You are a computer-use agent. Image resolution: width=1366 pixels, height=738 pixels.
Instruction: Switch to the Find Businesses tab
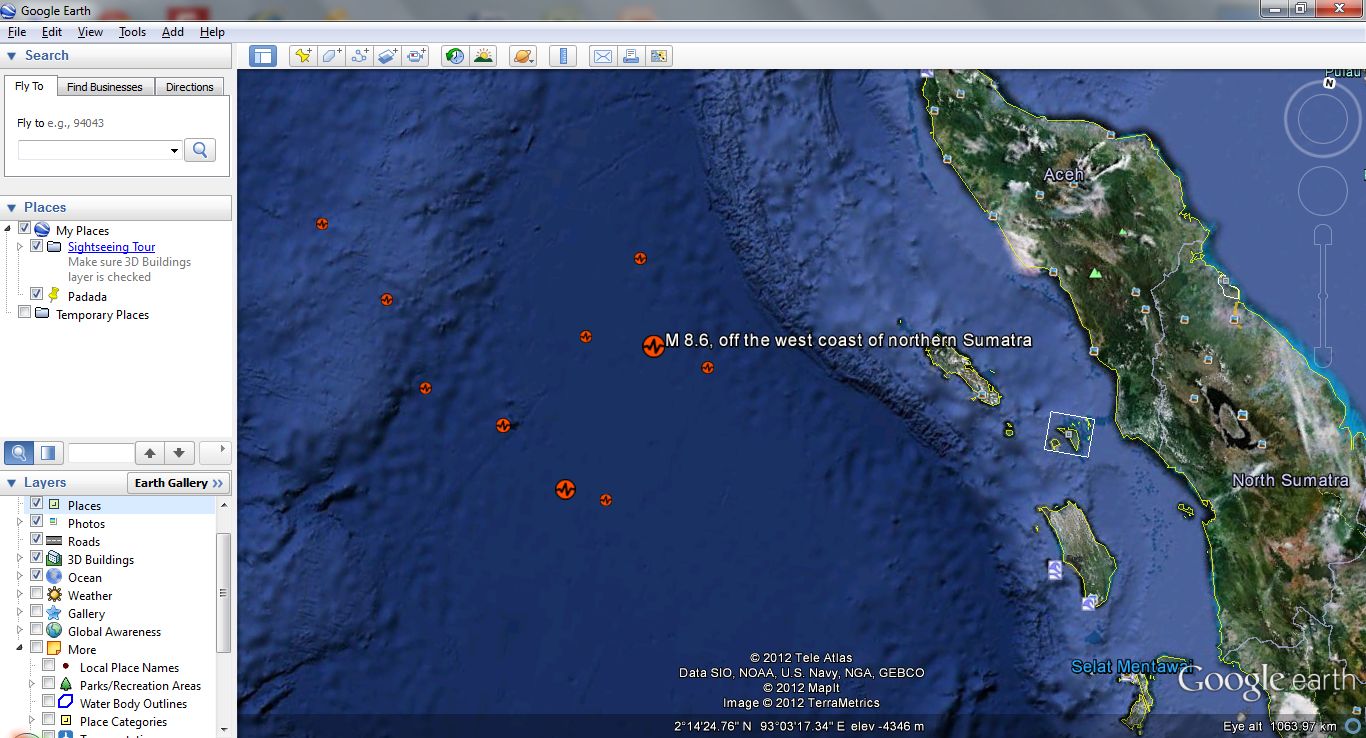[105, 87]
